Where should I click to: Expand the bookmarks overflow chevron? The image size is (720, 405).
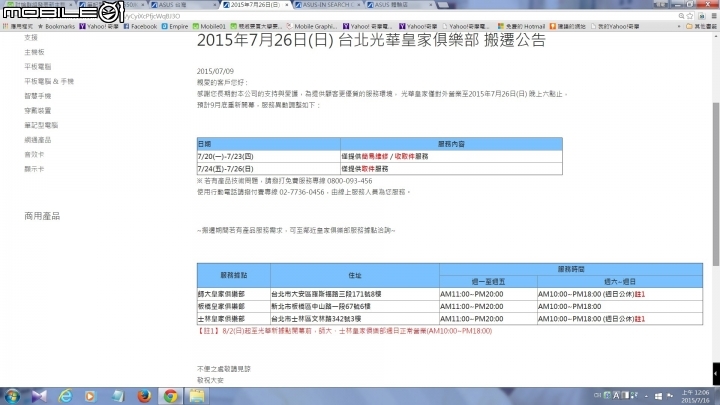point(679,27)
